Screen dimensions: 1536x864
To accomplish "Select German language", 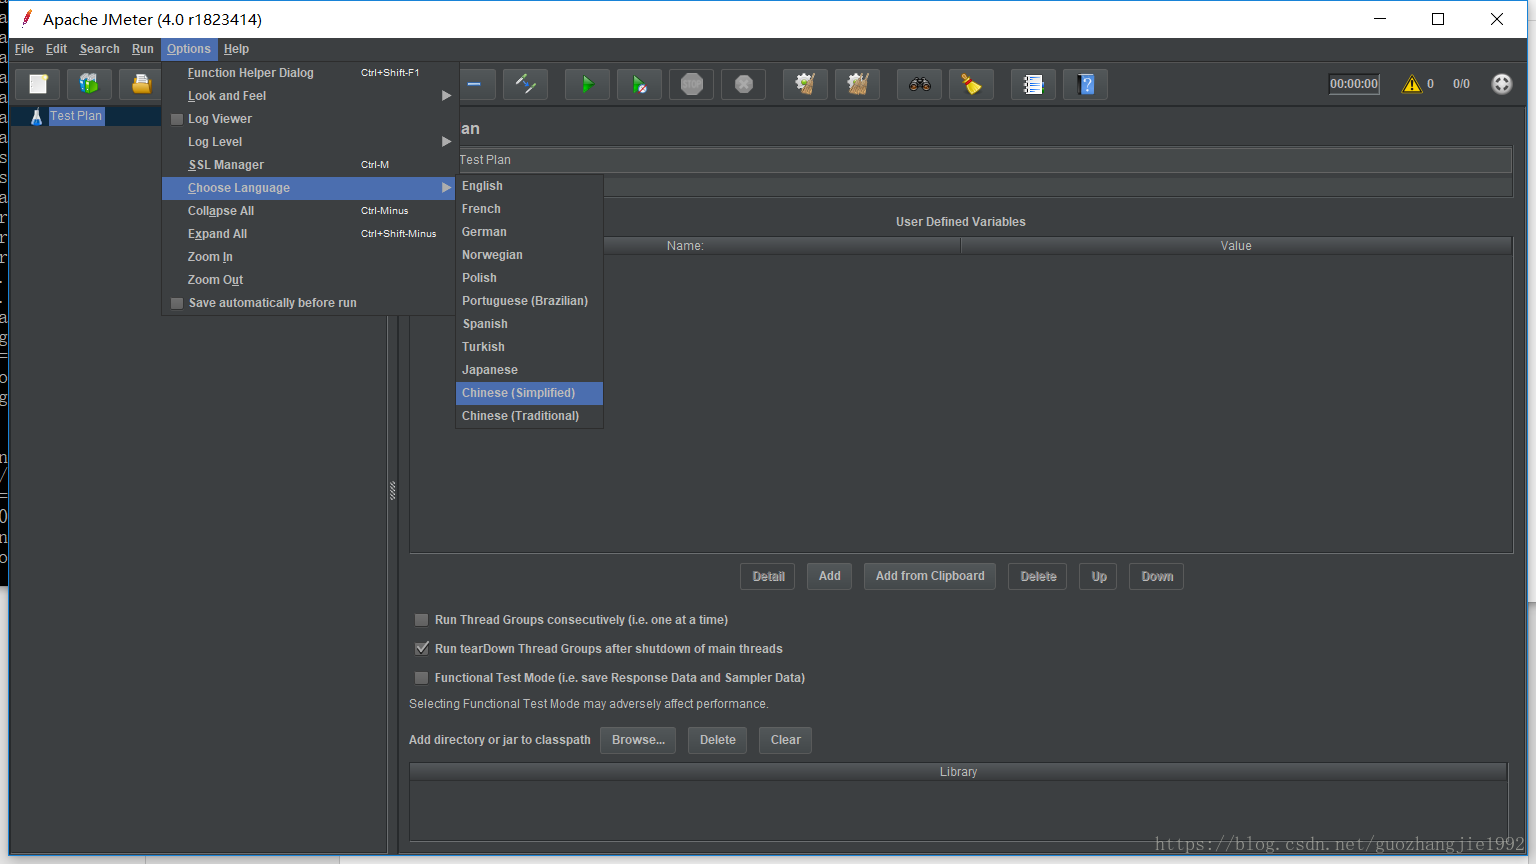I will (529, 232).
